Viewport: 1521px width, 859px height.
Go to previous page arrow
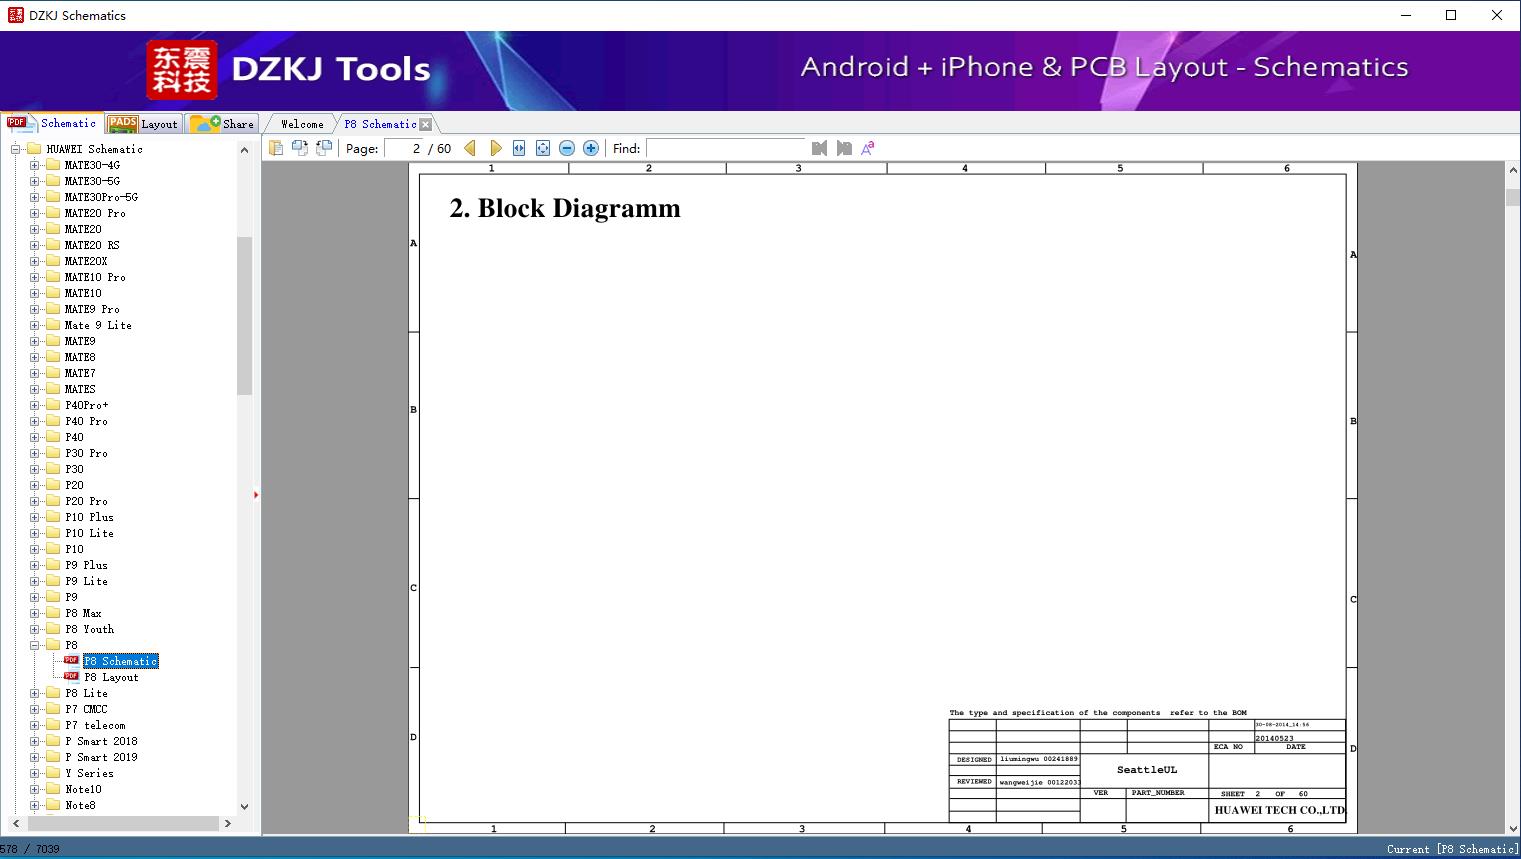pos(470,148)
